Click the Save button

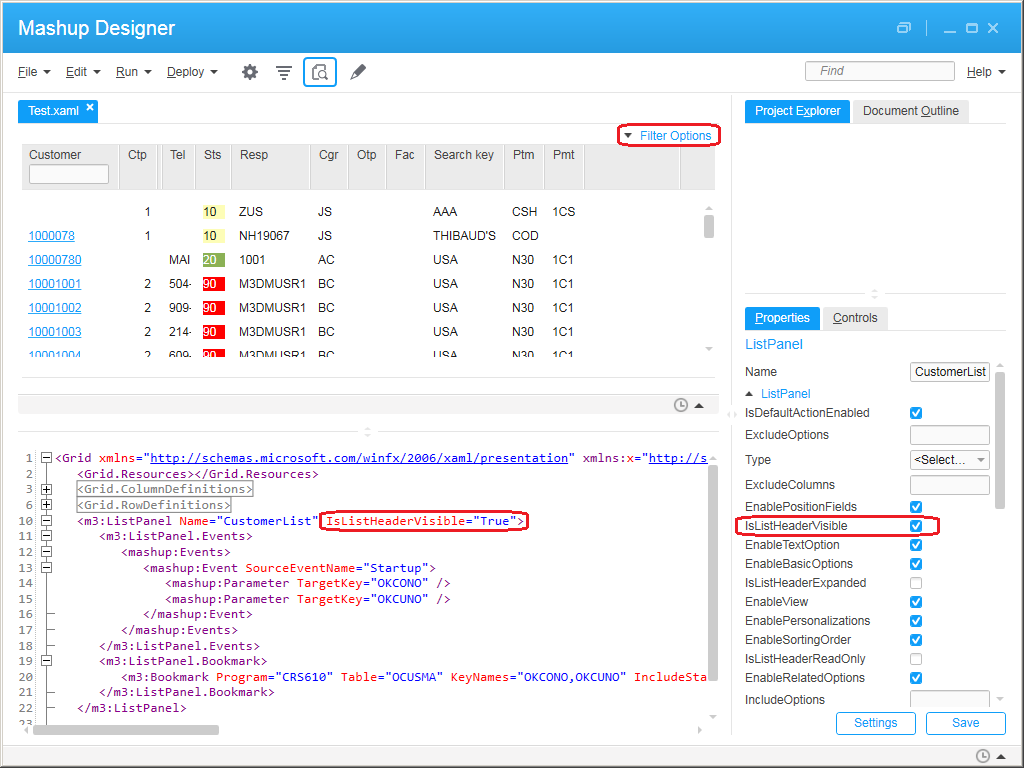tap(965, 723)
